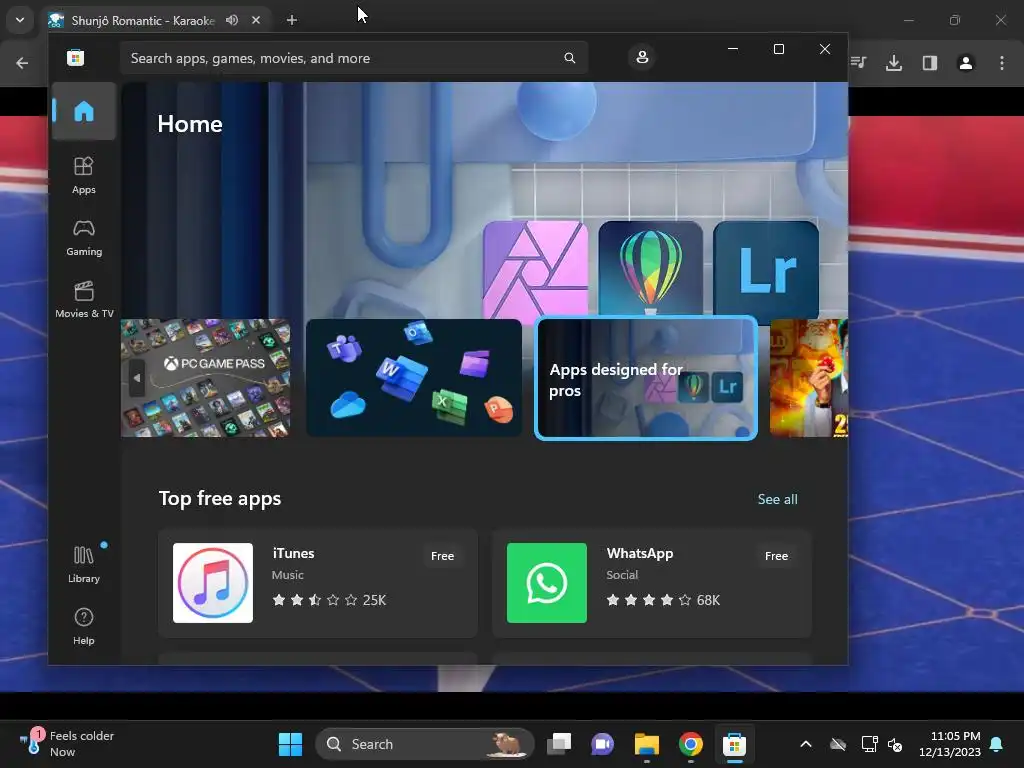This screenshot has height=768, width=1024.
Task: Open the iTunes app icon
Action: [x=213, y=583]
